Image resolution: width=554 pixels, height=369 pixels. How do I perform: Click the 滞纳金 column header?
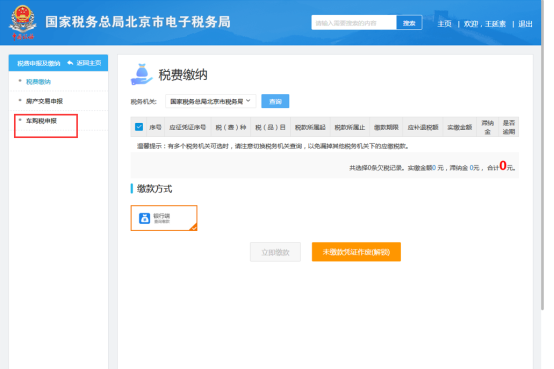pos(488,127)
